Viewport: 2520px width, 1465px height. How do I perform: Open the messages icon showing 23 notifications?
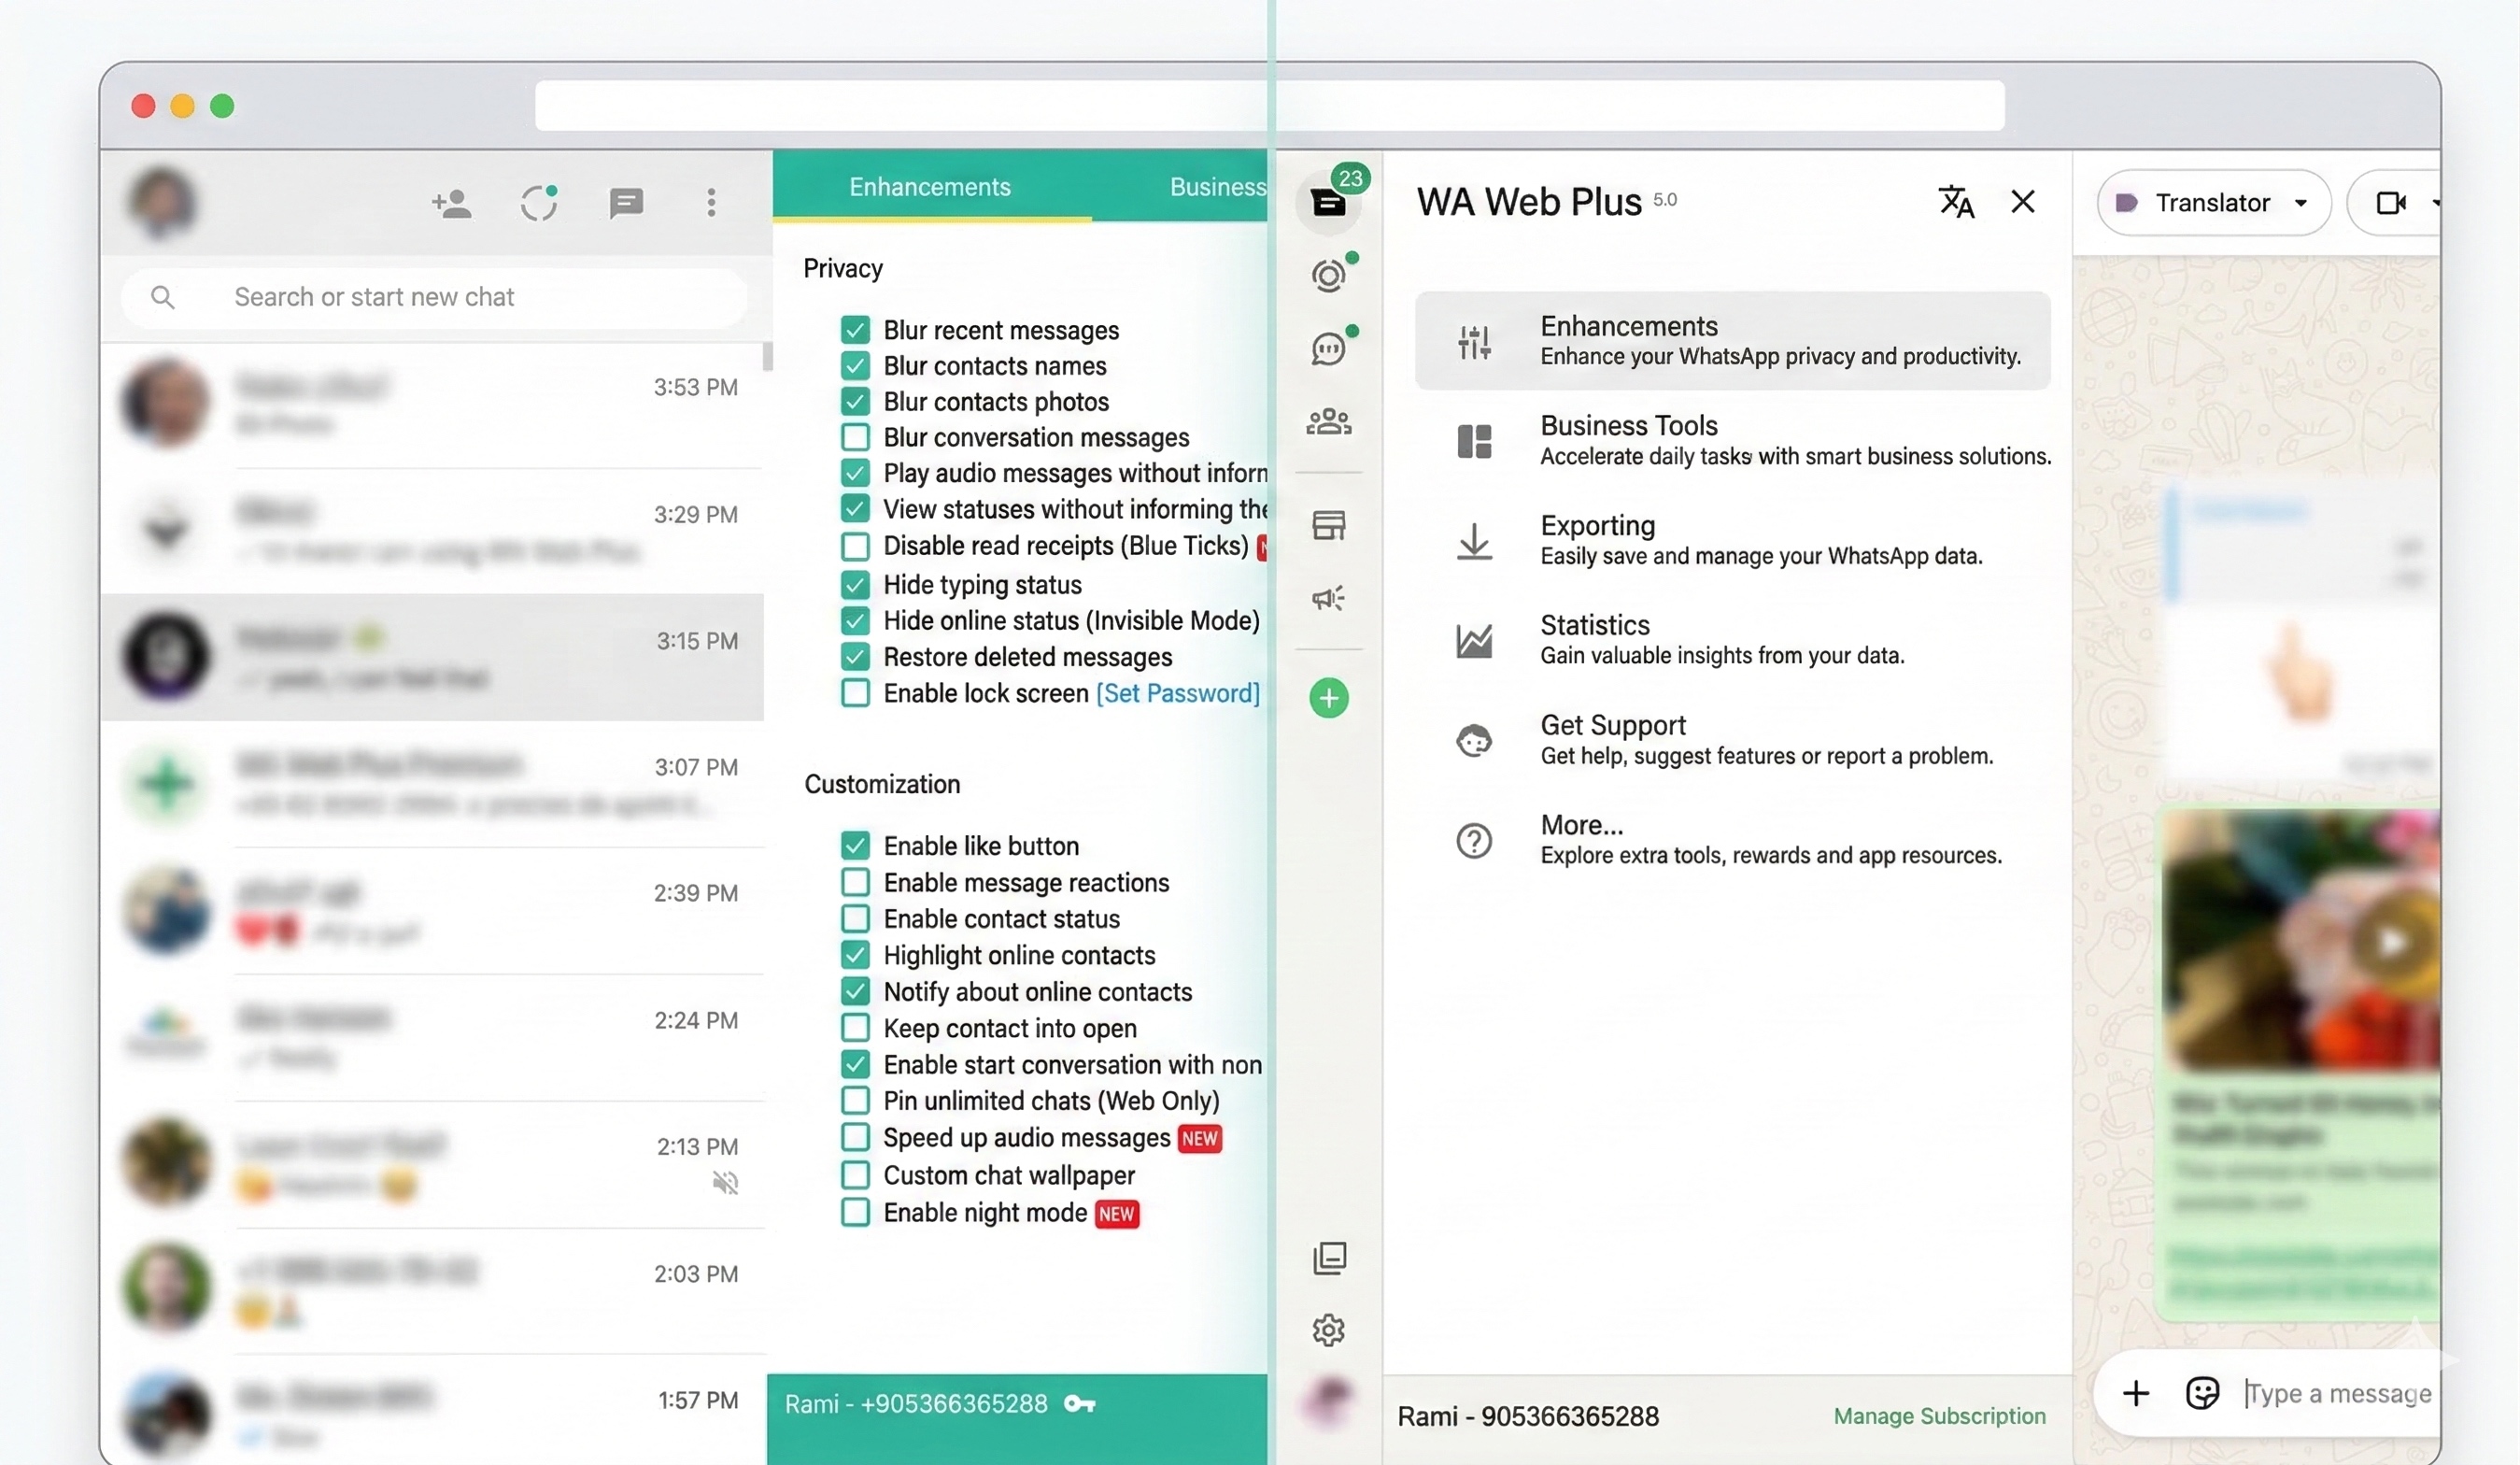pos(1328,200)
